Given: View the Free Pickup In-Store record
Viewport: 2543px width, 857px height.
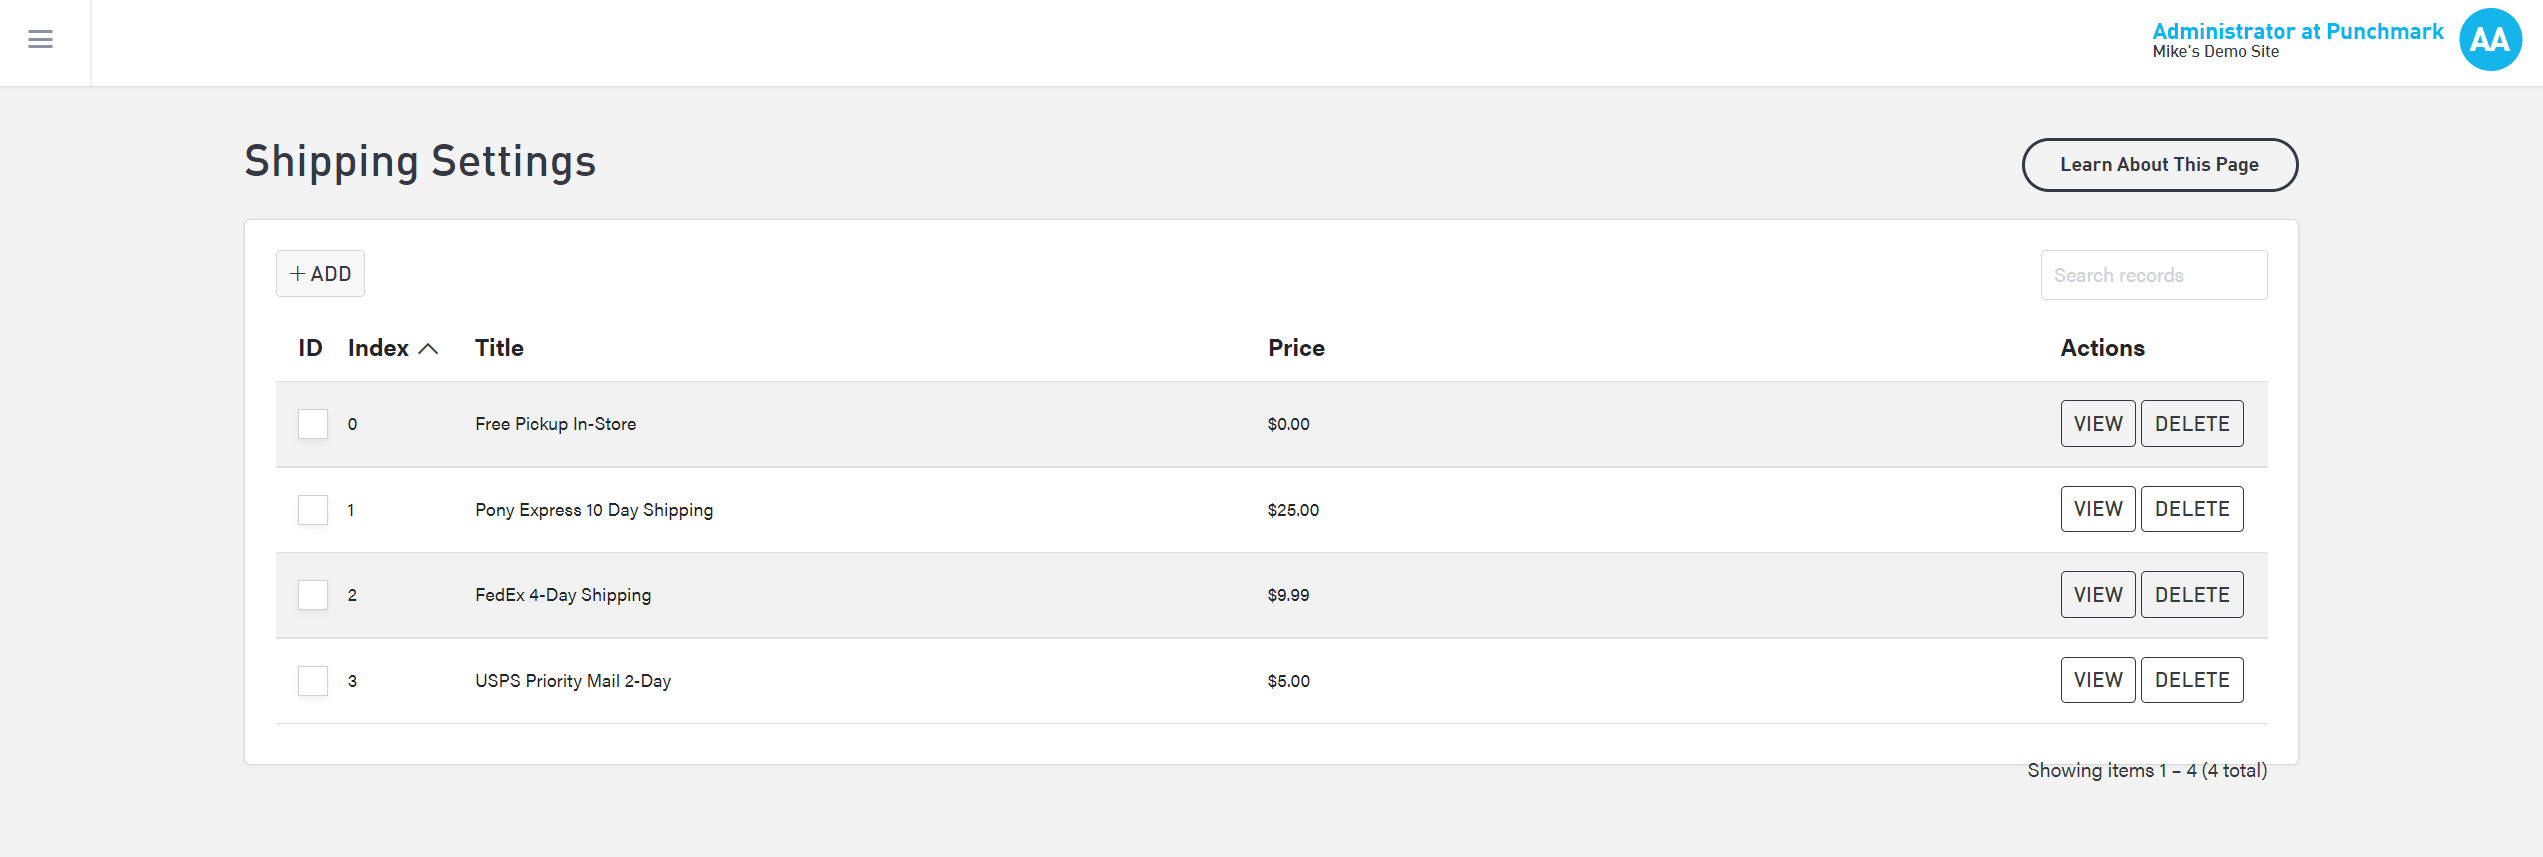Looking at the screenshot, I should coord(2097,424).
